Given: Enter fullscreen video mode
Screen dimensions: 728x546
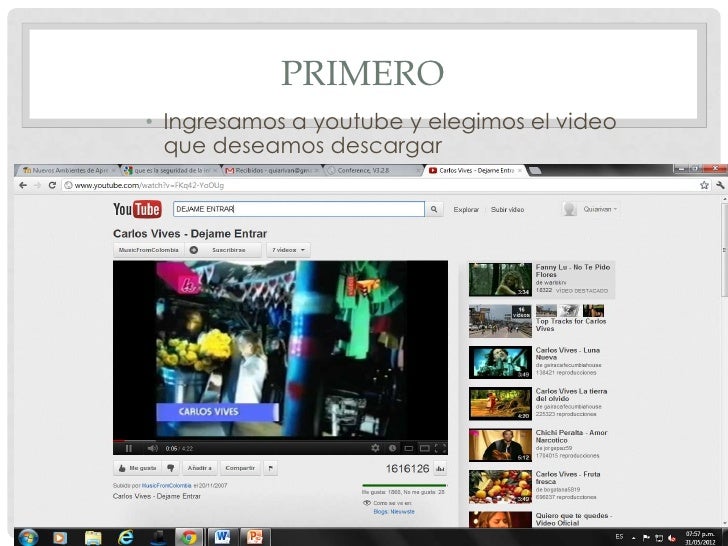Looking at the screenshot, I should pyautogui.click(x=440, y=448).
